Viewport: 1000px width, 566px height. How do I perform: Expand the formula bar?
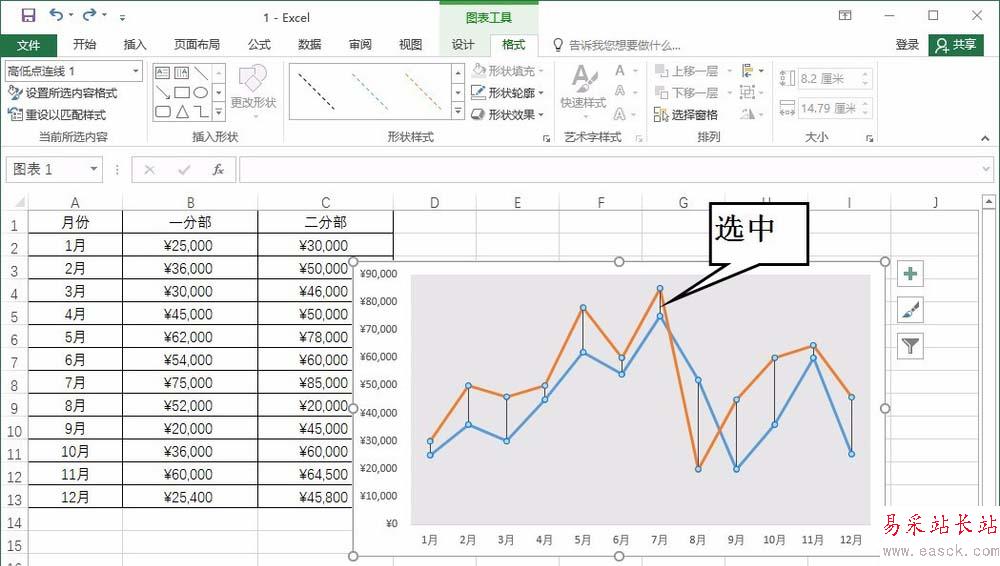click(x=987, y=170)
